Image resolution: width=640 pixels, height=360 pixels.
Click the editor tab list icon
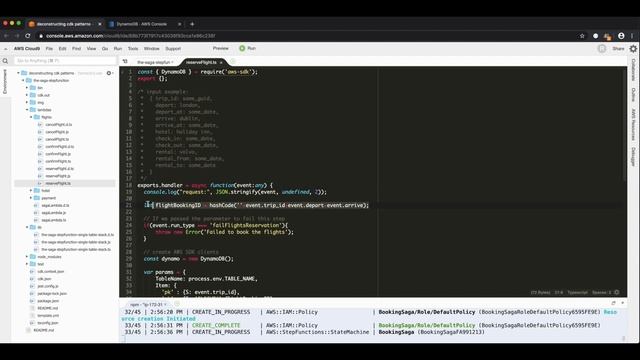[x=125, y=62]
